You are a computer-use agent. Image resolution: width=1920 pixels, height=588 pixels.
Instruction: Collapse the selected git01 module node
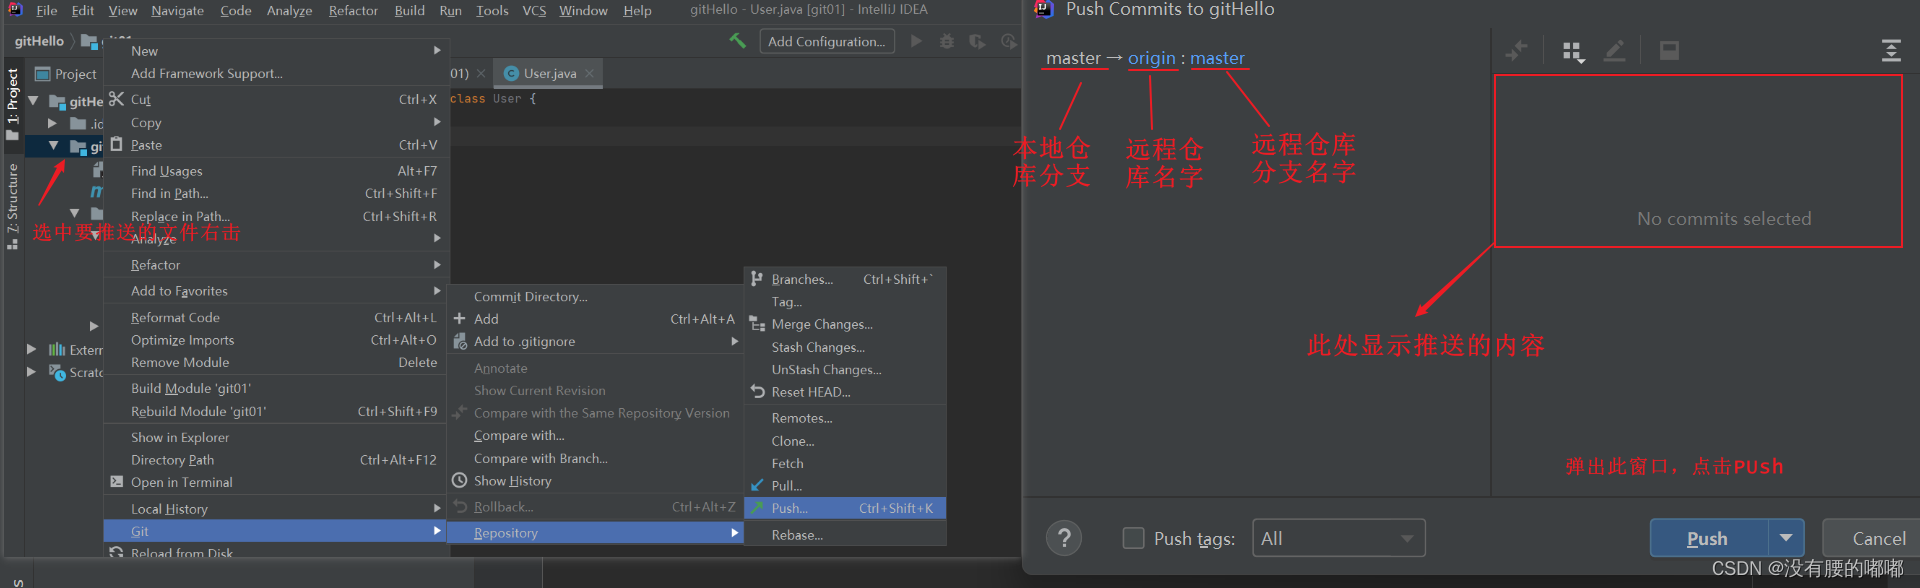[x=53, y=146]
